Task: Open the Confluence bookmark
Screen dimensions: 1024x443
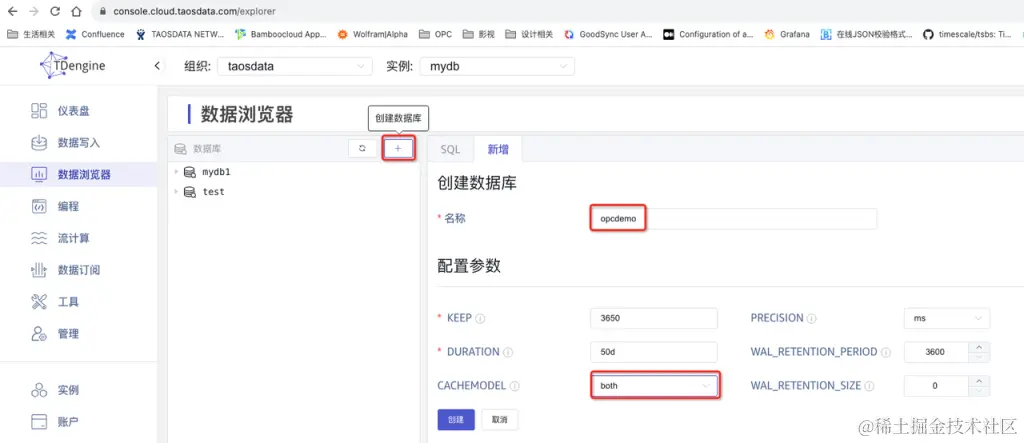Action: [95, 34]
